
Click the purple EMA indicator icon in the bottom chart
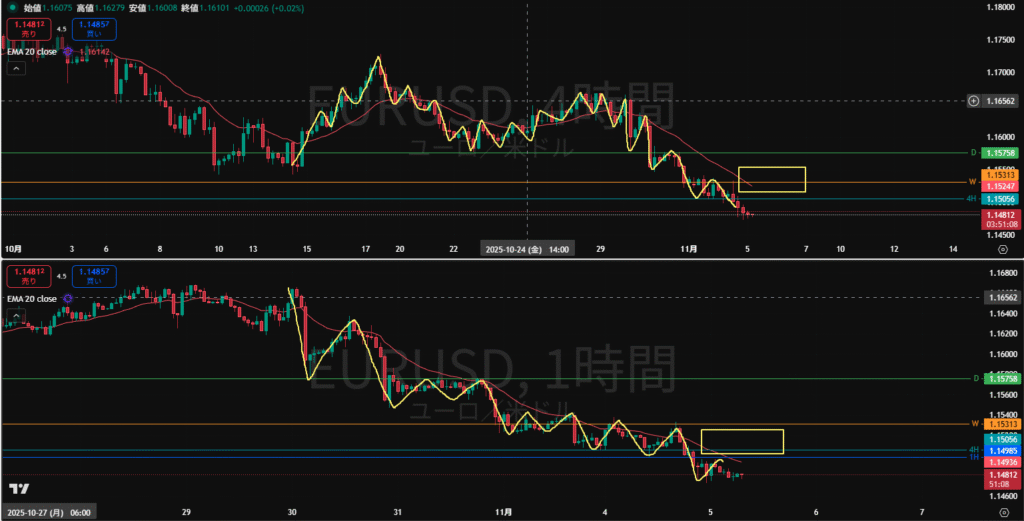(67, 298)
